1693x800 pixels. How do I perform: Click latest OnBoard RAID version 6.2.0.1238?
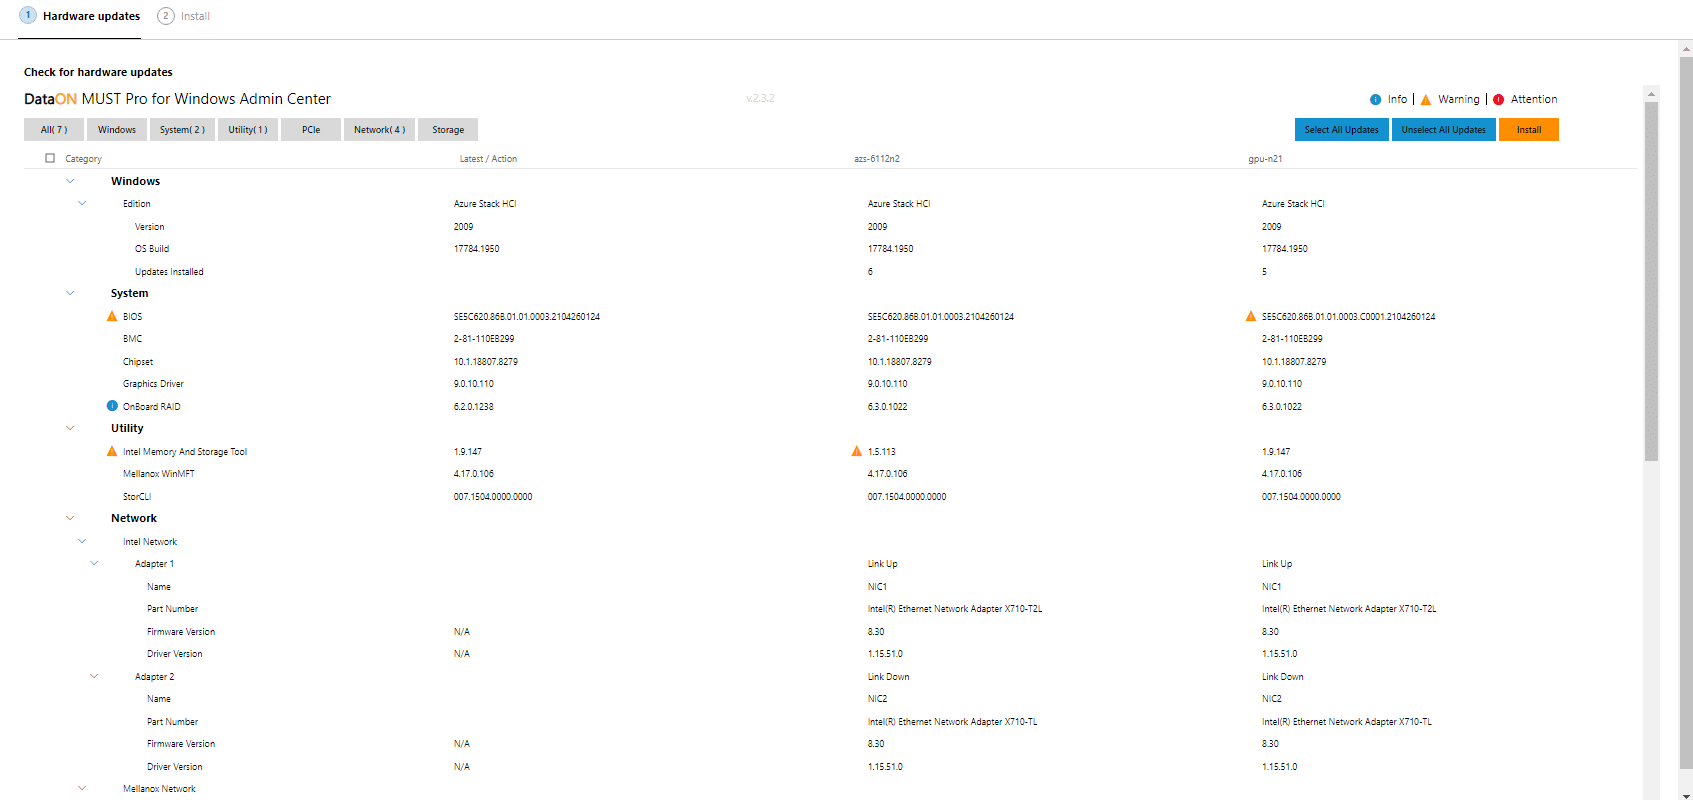click(x=474, y=407)
